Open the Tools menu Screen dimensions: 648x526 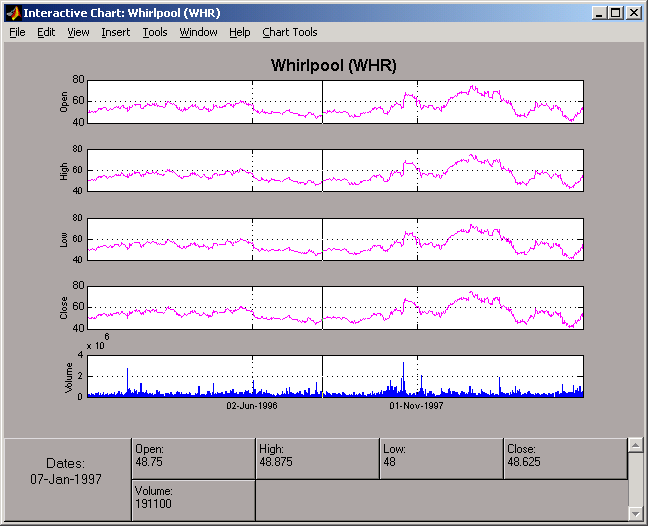[x=155, y=32]
